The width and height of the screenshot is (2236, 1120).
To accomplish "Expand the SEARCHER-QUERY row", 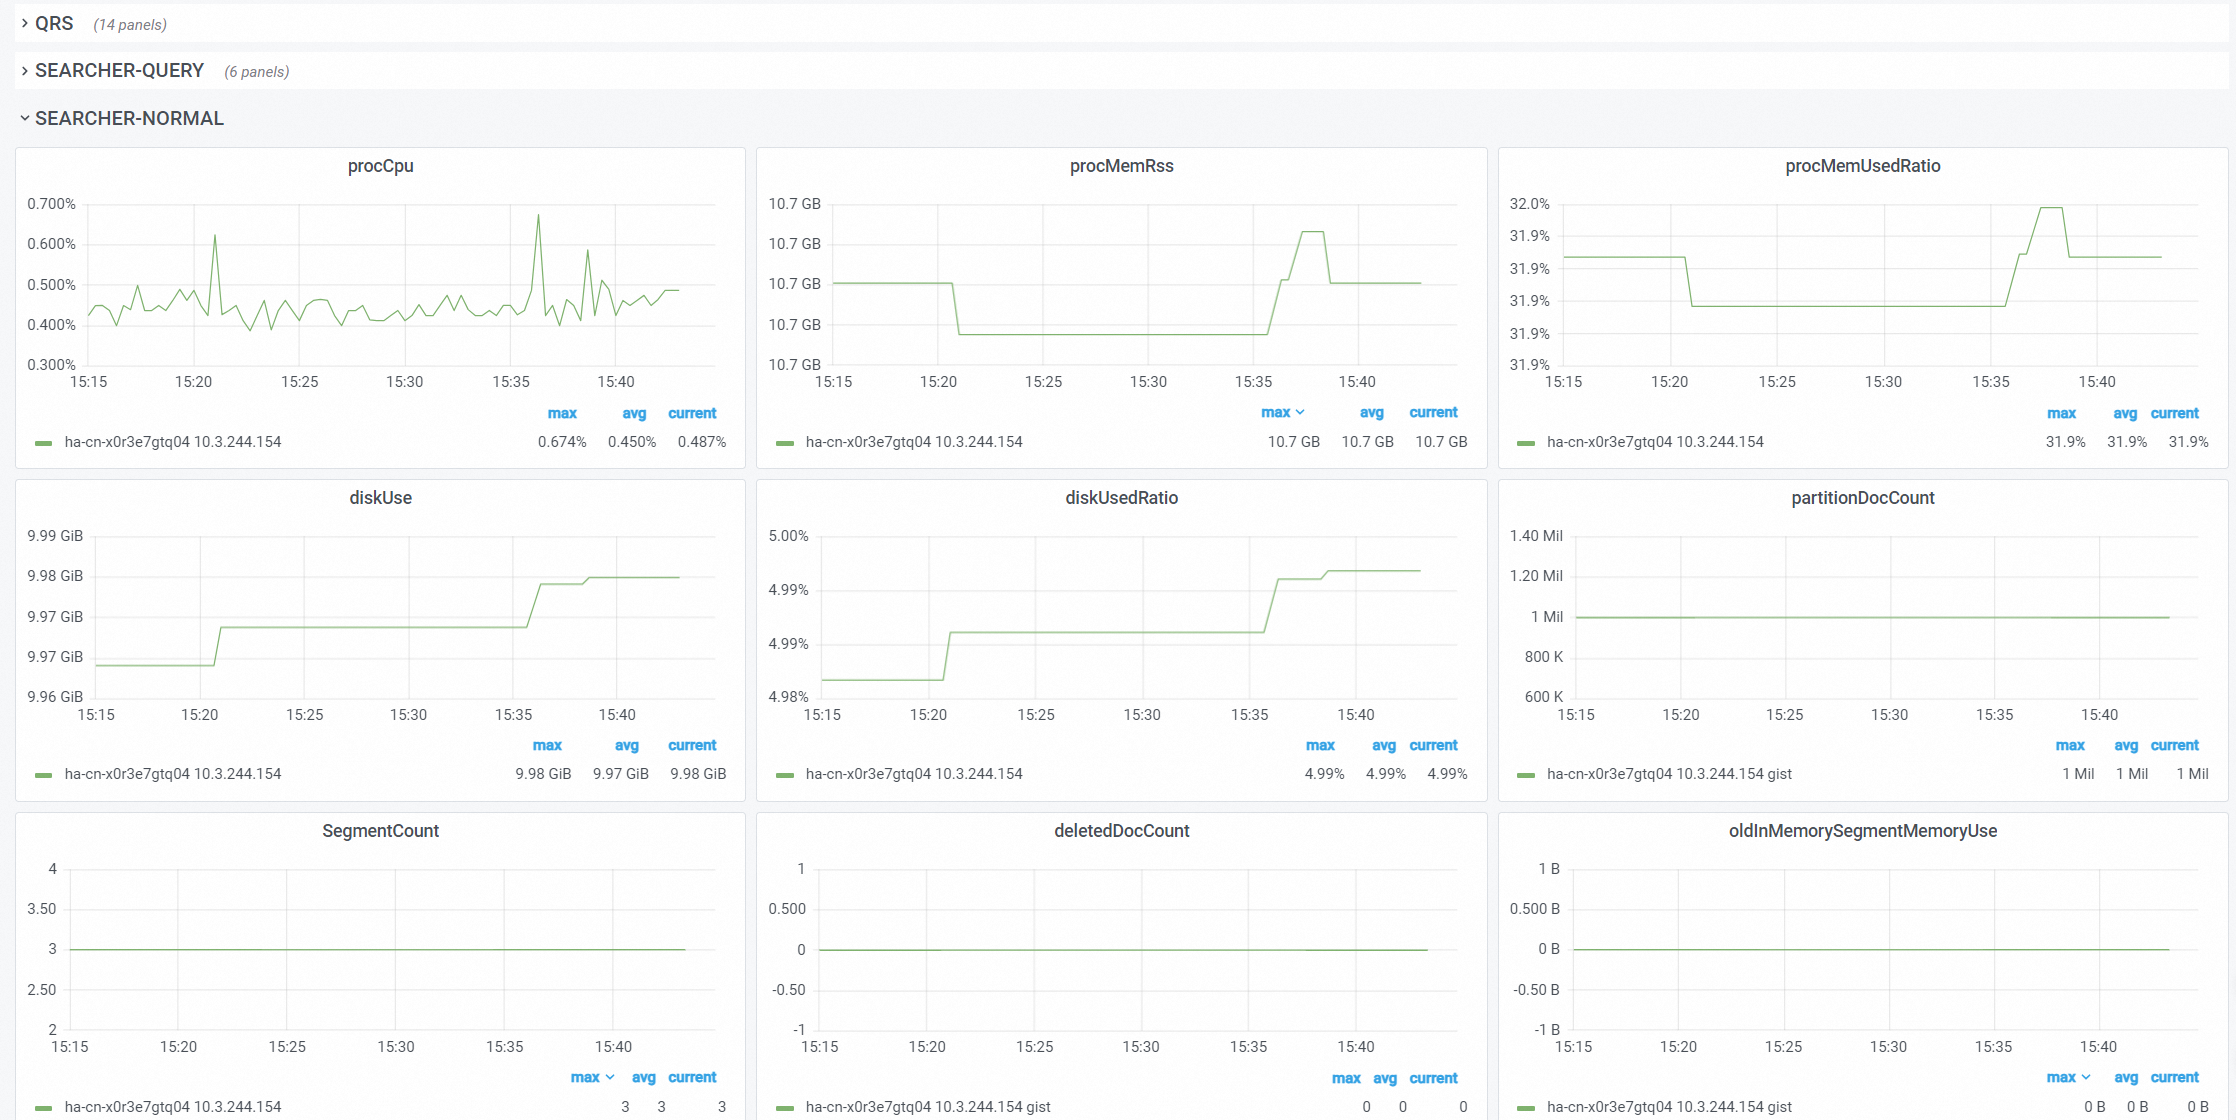I will (119, 71).
